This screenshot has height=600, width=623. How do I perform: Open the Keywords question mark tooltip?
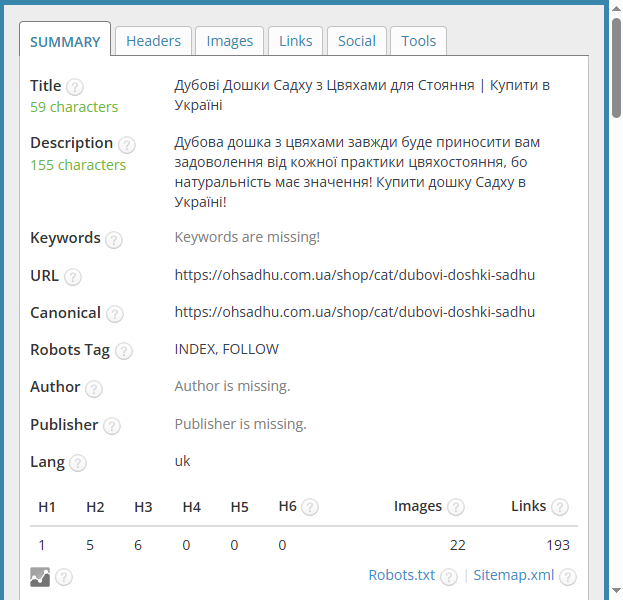pos(114,240)
